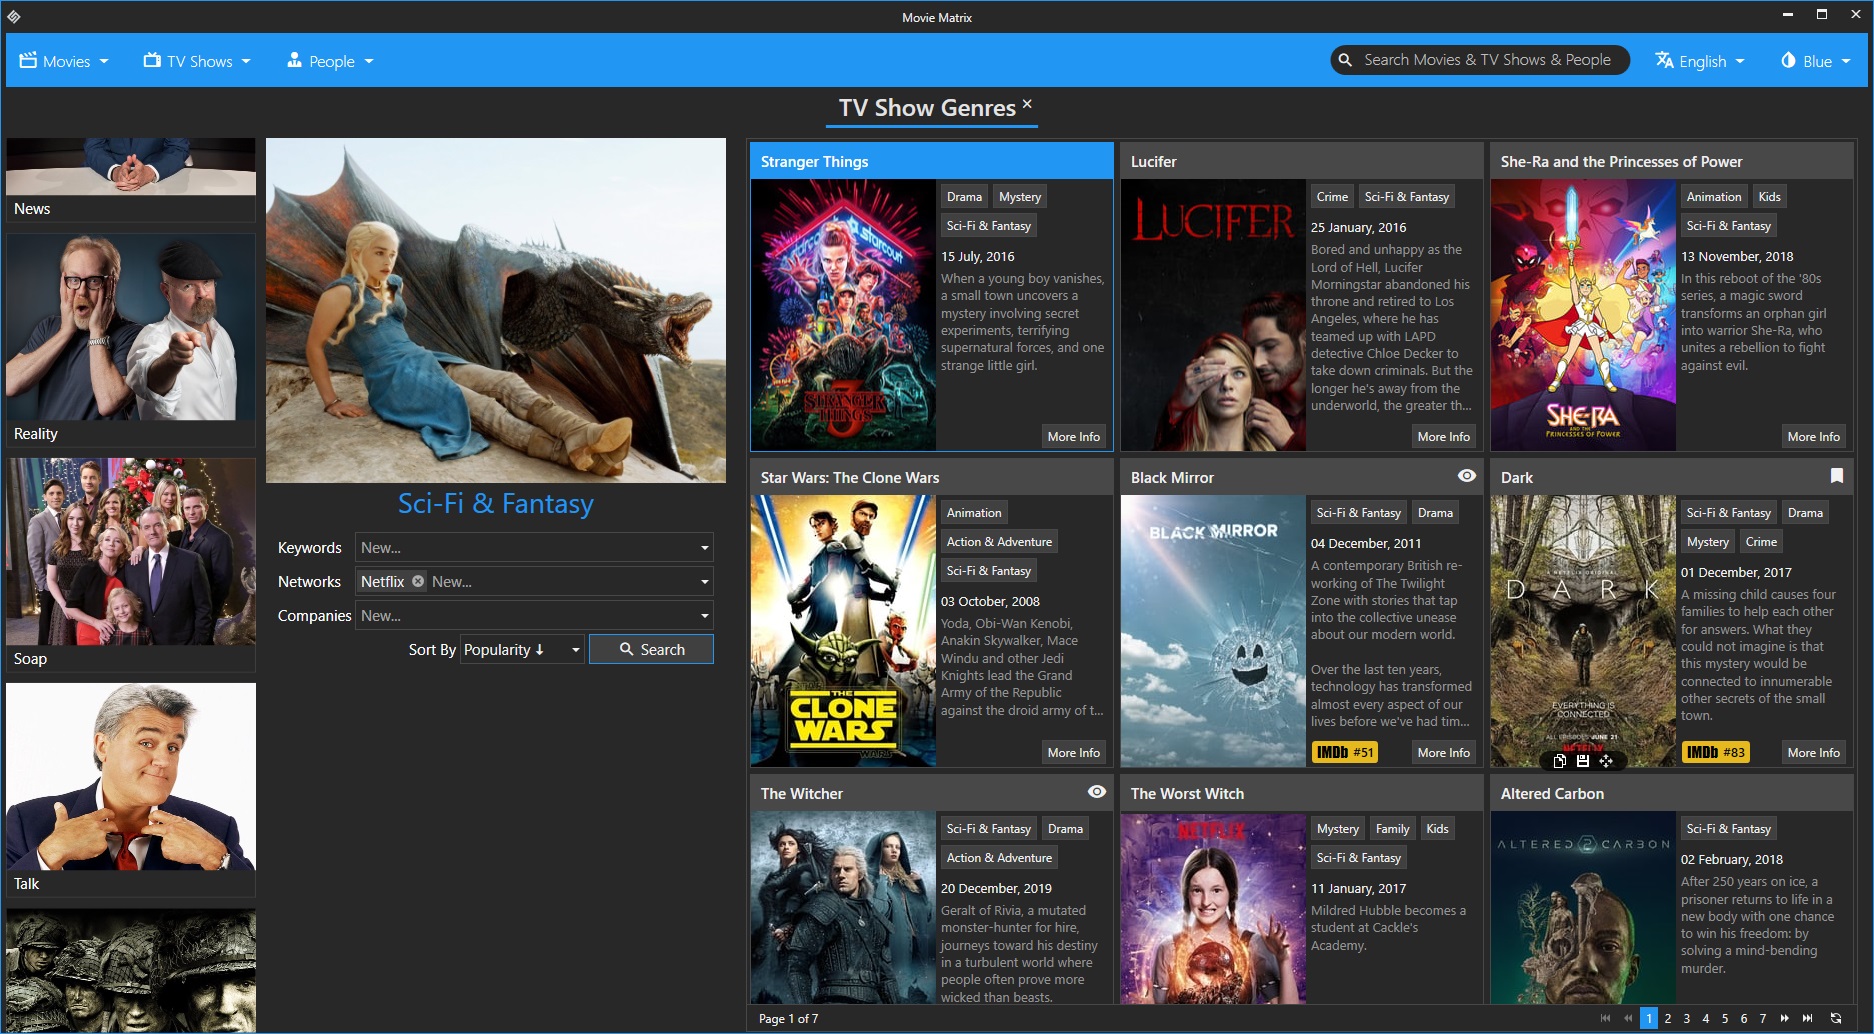Open IMDb #51 badge for Black Mirror

(x=1344, y=752)
